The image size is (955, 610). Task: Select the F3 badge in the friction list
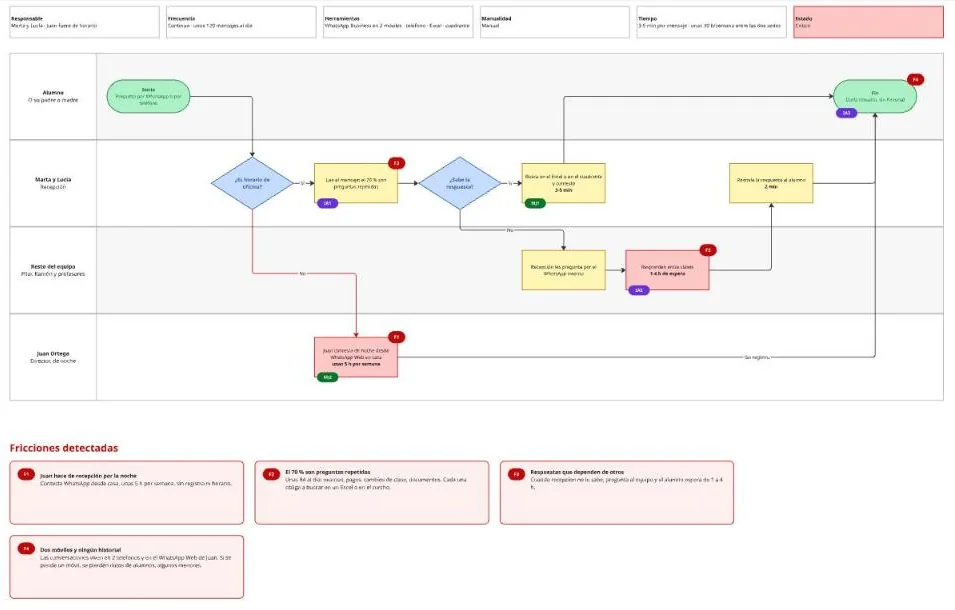(516, 474)
